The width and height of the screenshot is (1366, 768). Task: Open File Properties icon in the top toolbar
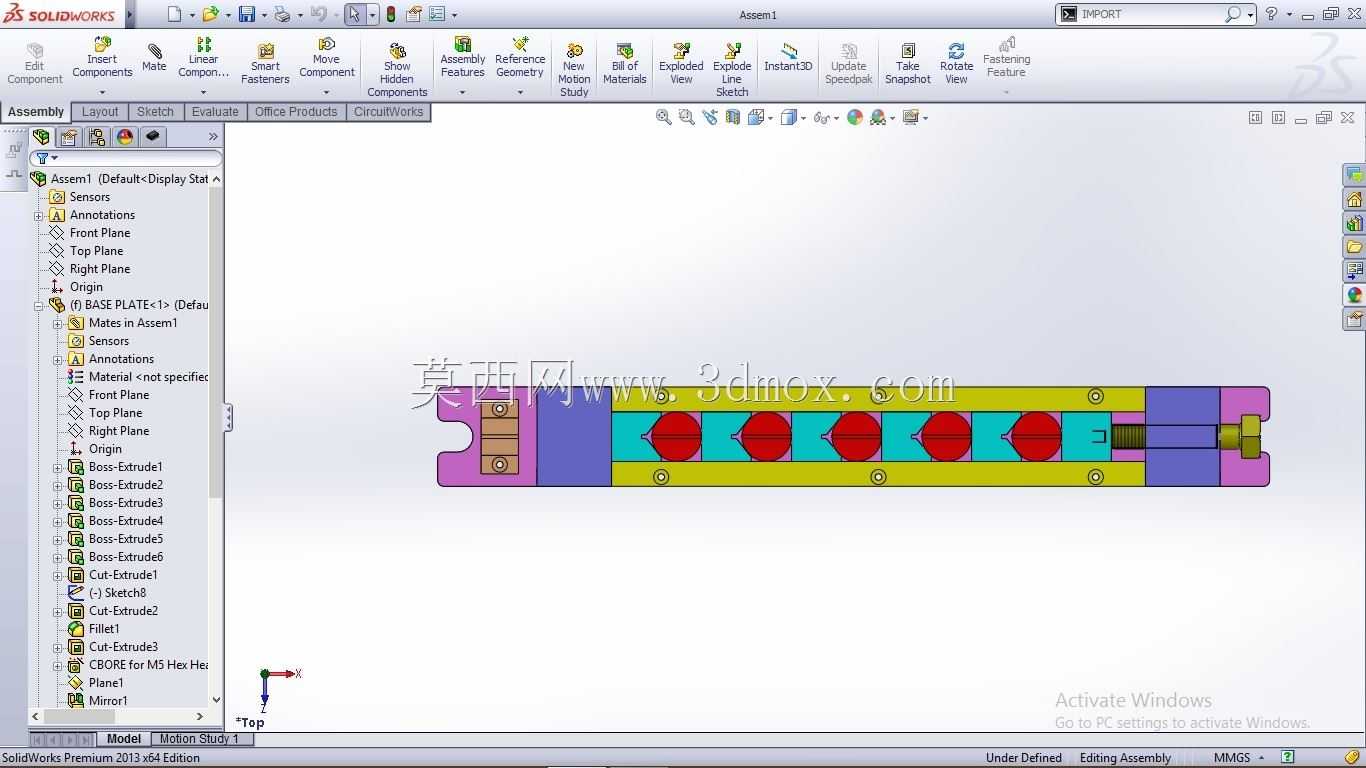point(413,14)
